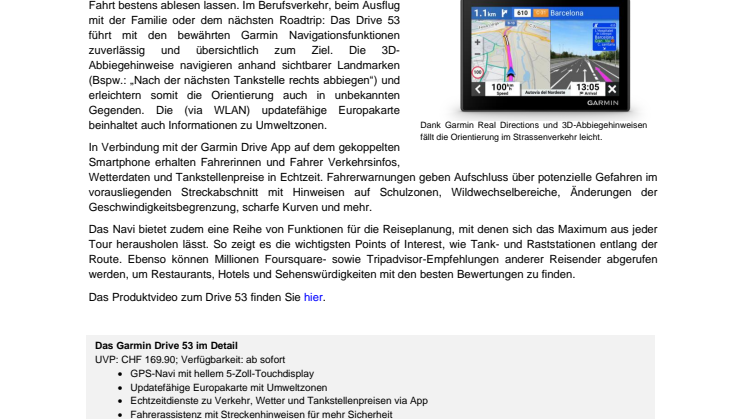Click the 'UVP: CHF 169.90' price line

pyautogui.click(x=190, y=360)
